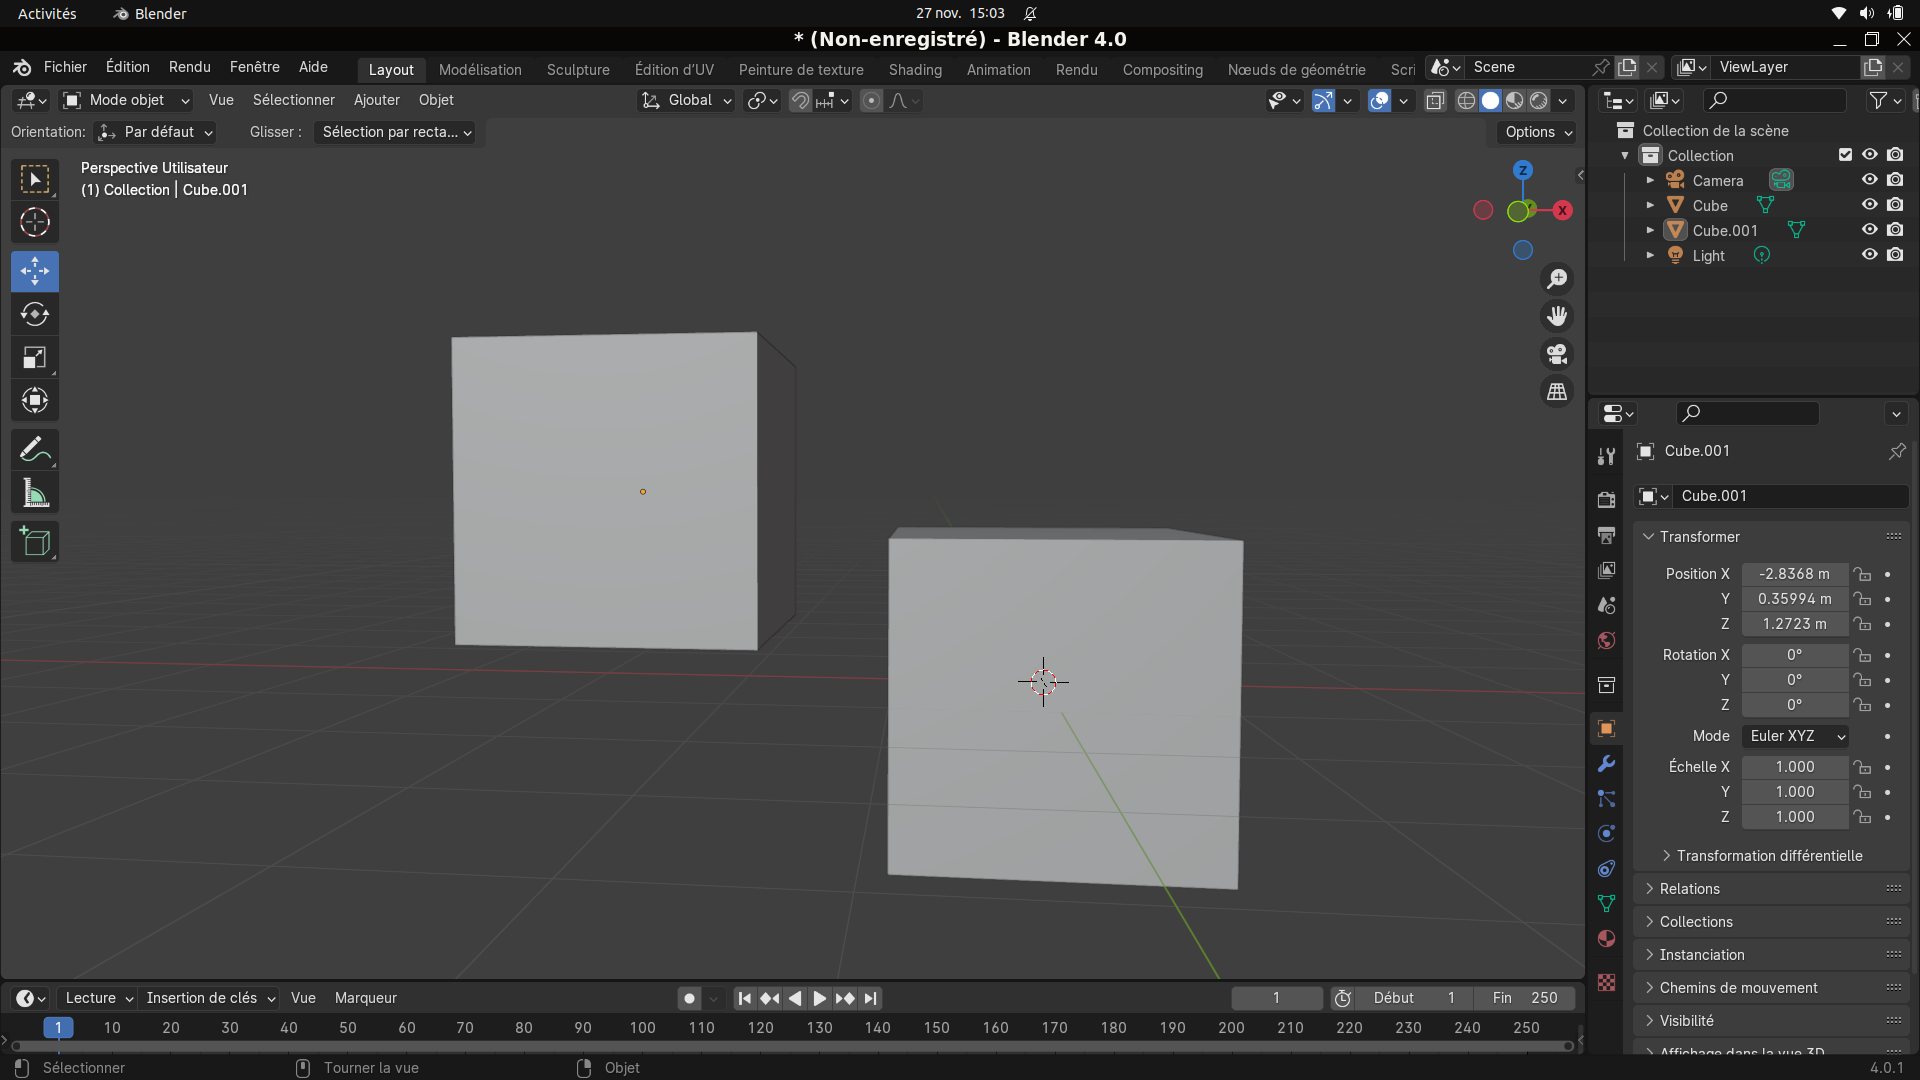Jump to the last frame
The width and height of the screenshot is (1920, 1080).
pos(870,998)
